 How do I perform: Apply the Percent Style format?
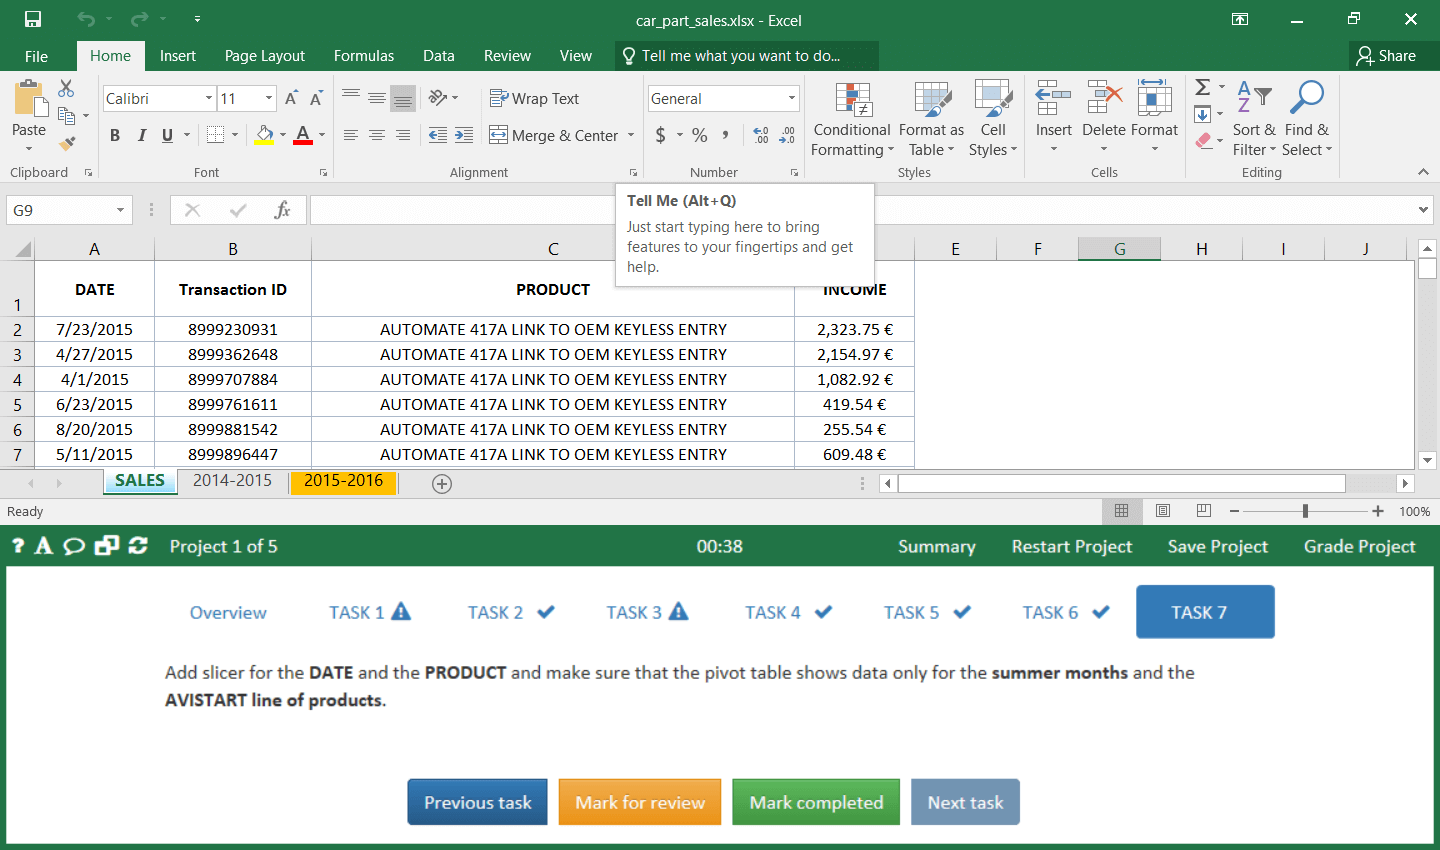(699, 134)
